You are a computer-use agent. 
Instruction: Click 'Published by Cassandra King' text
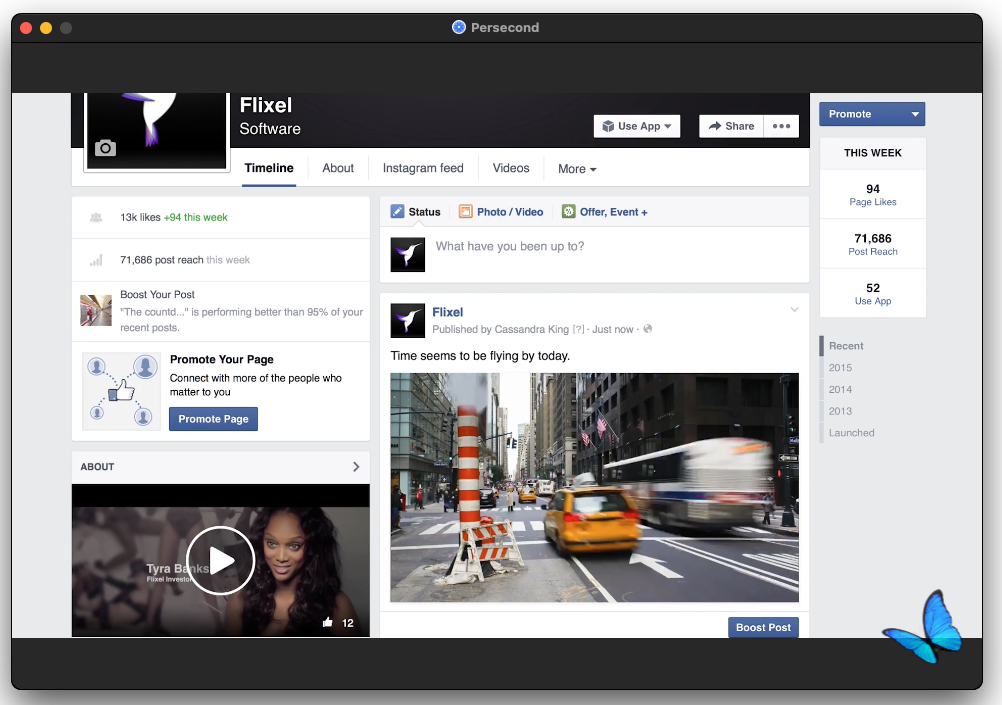point(500,329)
